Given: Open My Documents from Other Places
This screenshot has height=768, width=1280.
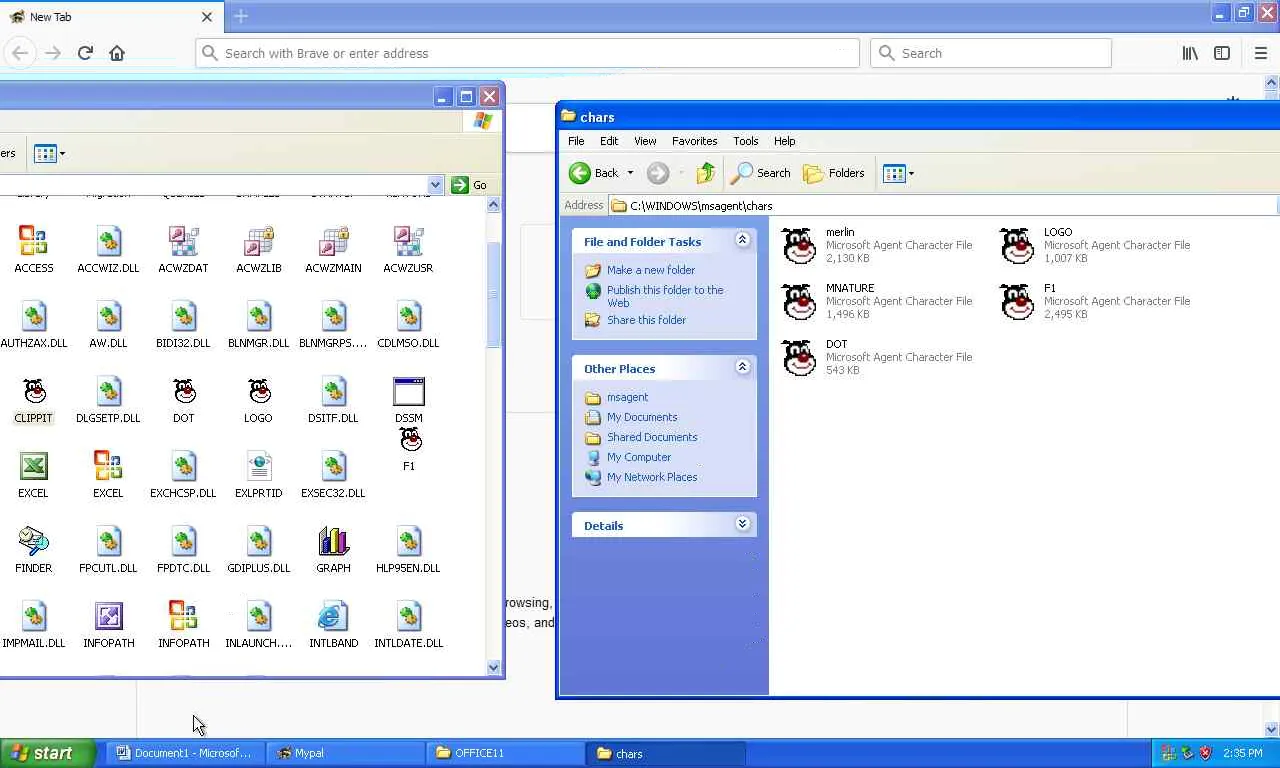Looking at the screenshot, I should coord(642,417).
